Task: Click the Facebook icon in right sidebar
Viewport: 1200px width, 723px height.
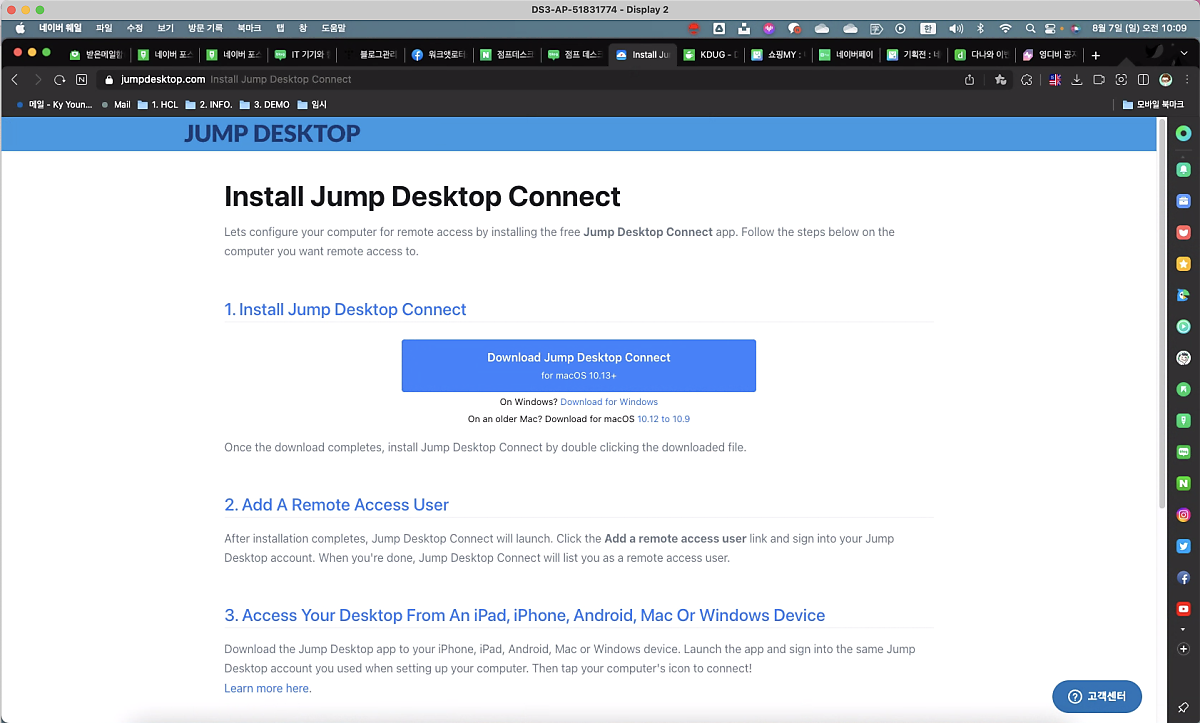Action: pos(1183,578)
